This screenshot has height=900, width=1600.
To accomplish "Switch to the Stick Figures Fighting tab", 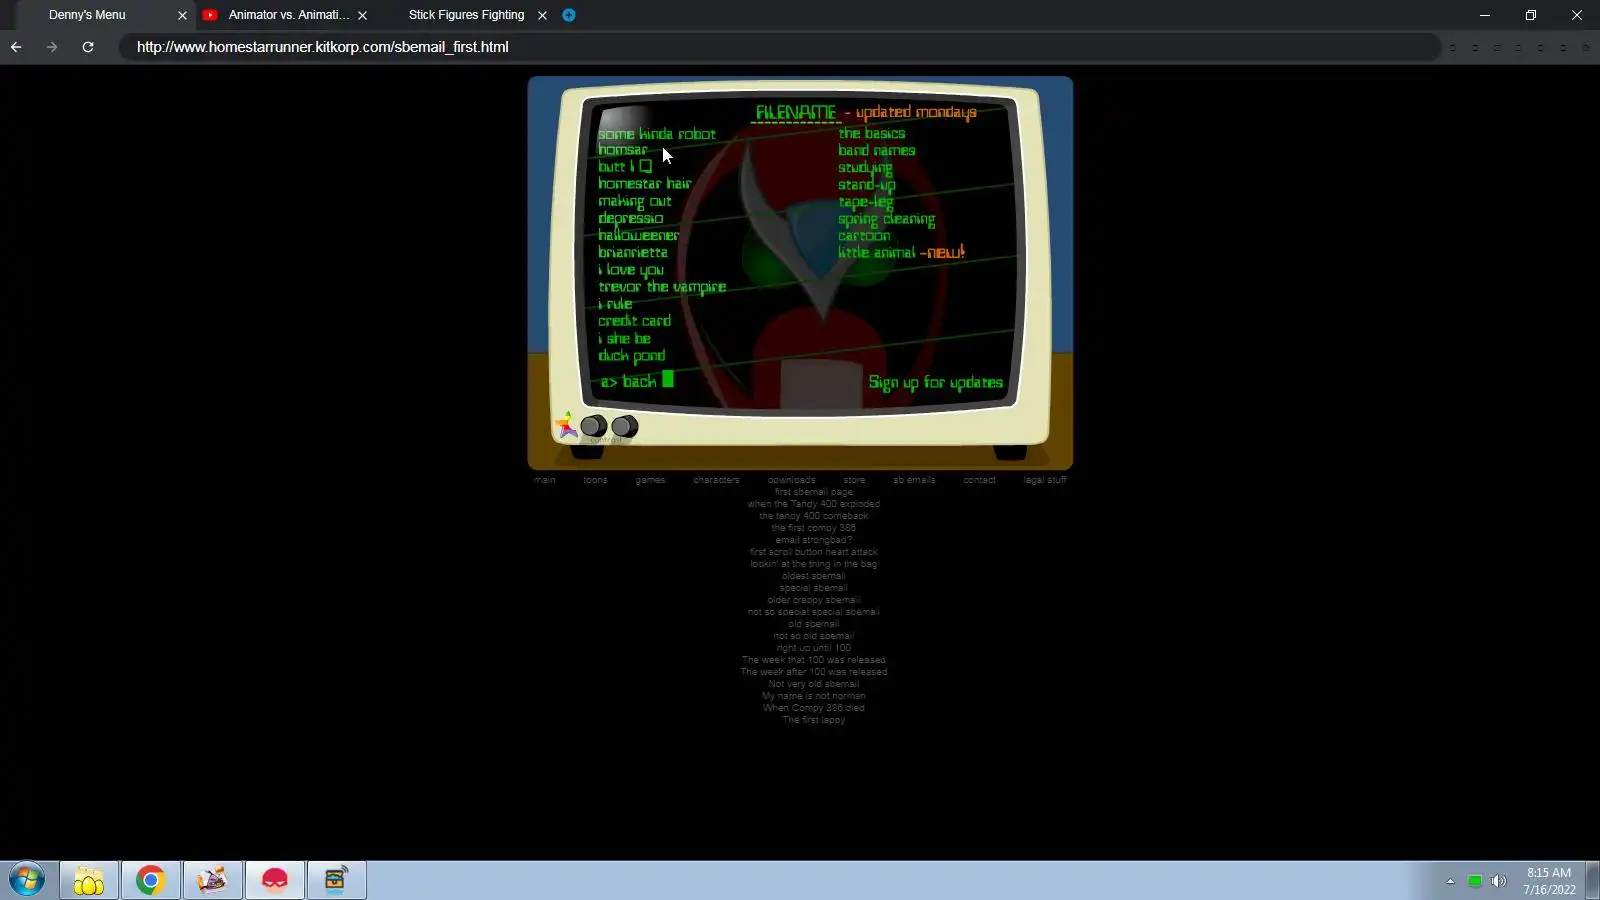I will (466, 15).
